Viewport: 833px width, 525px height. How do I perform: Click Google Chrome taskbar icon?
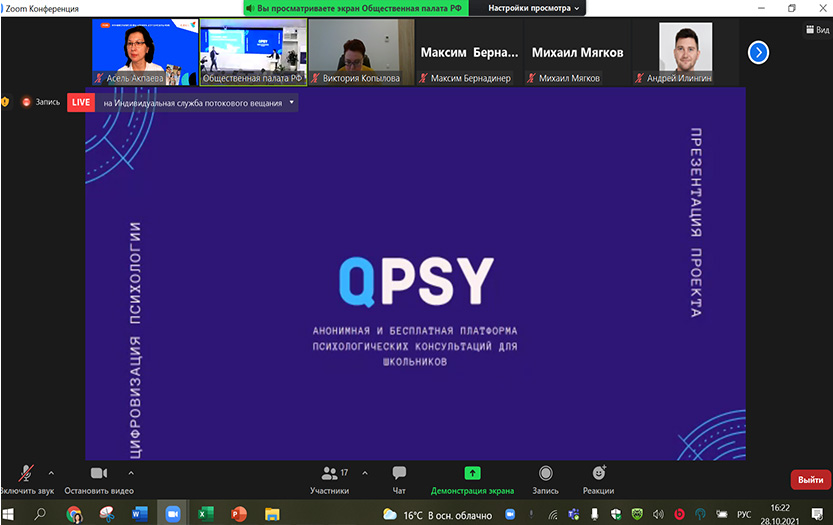click(73, 514)
